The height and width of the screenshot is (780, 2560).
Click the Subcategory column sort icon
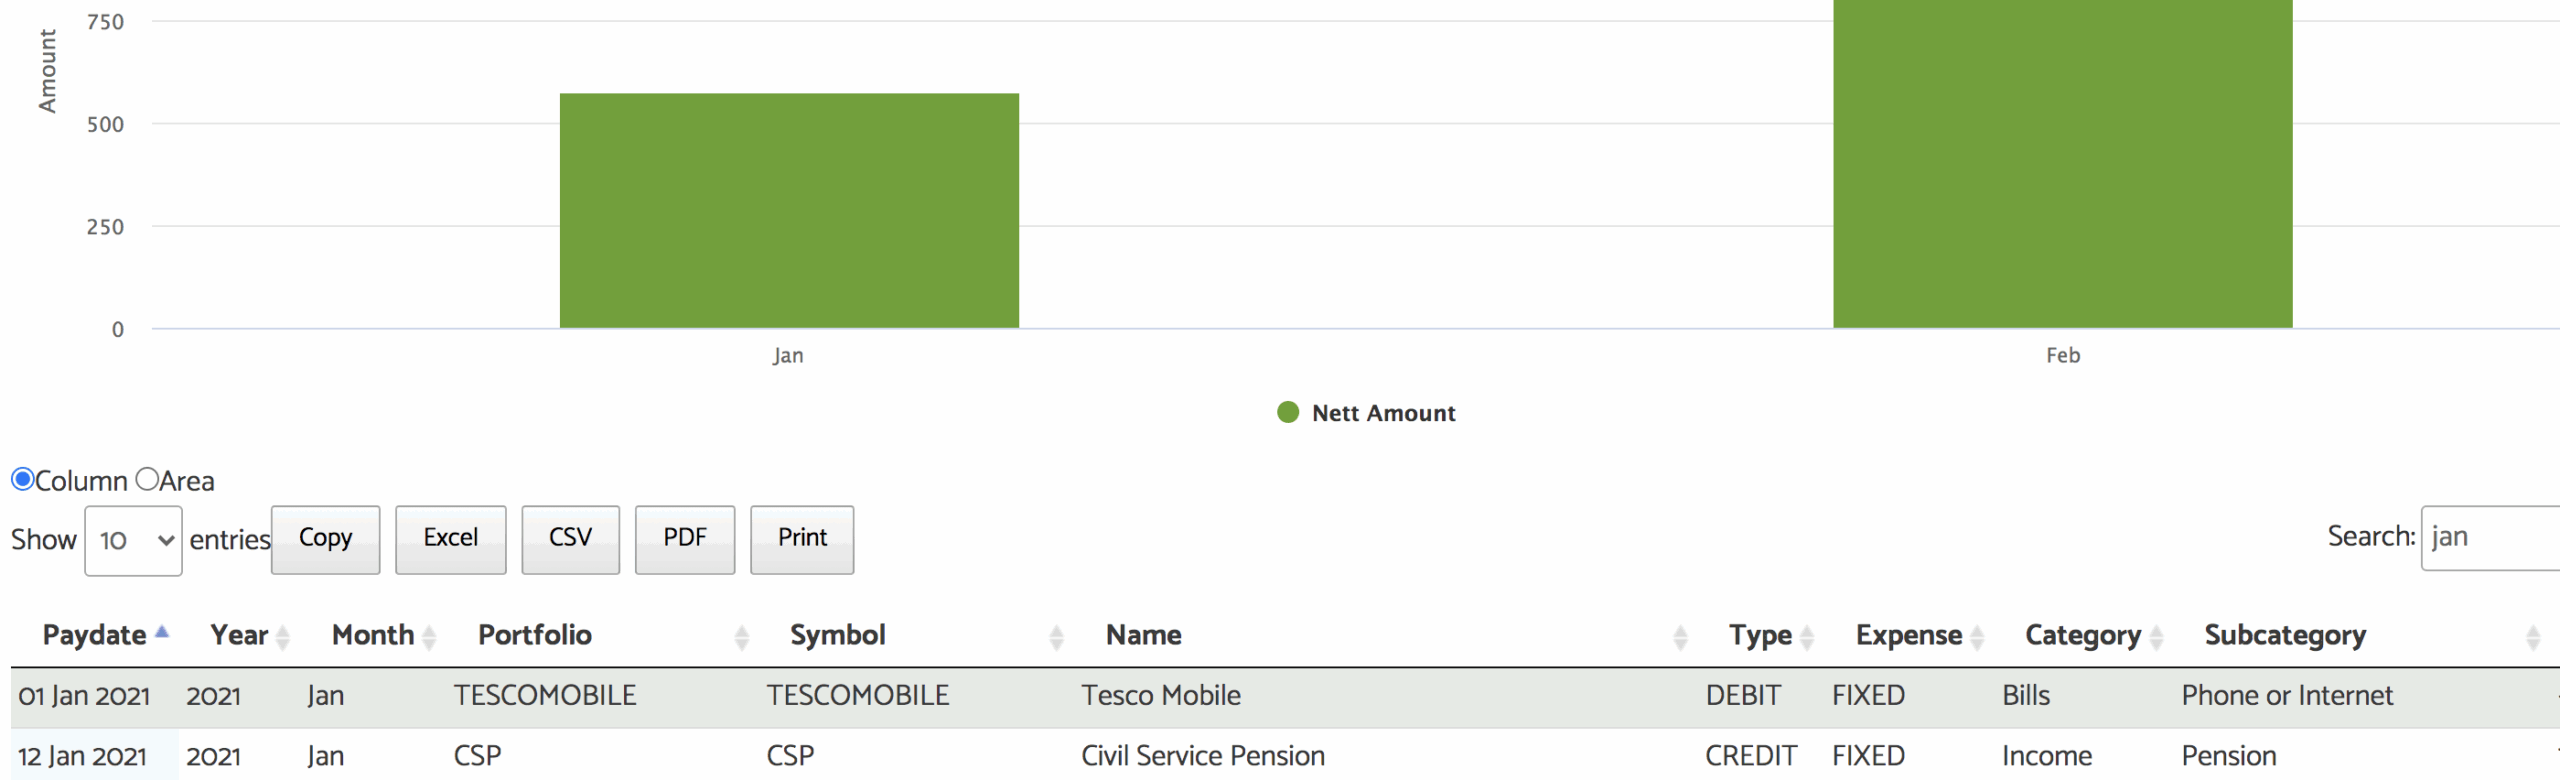(x=2532, y=637)
